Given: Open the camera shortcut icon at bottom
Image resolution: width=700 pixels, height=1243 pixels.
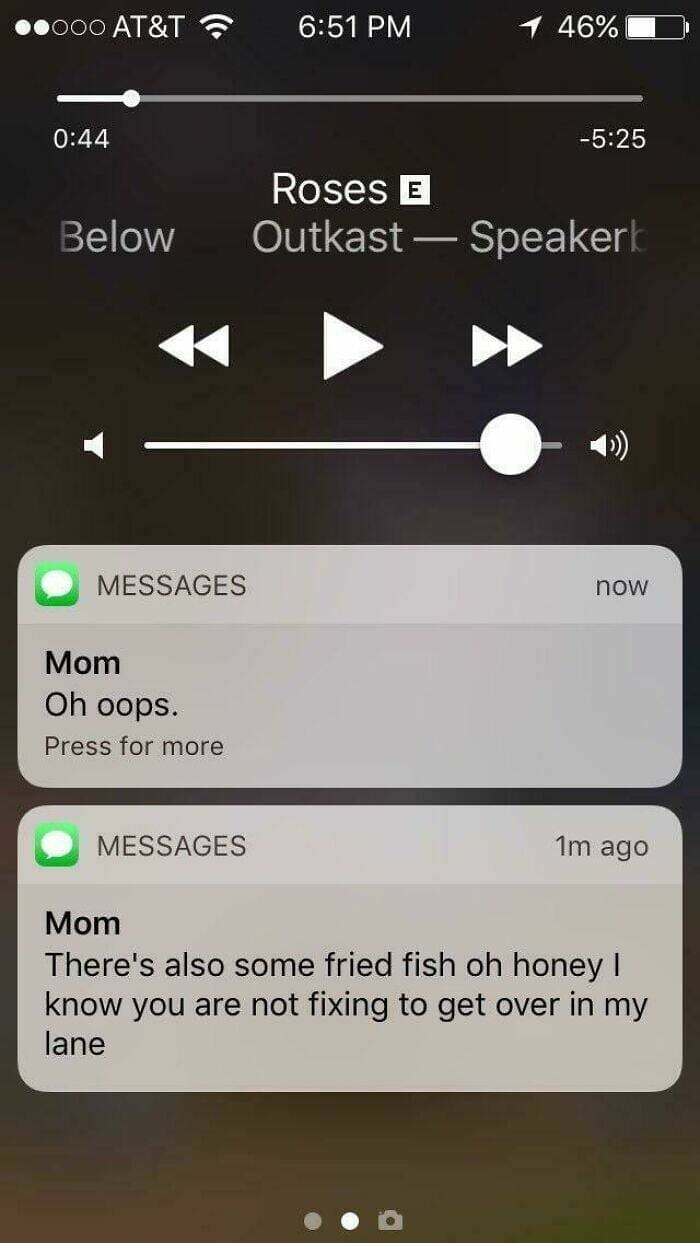Looking at the screenshot, I should point(391,1220).
